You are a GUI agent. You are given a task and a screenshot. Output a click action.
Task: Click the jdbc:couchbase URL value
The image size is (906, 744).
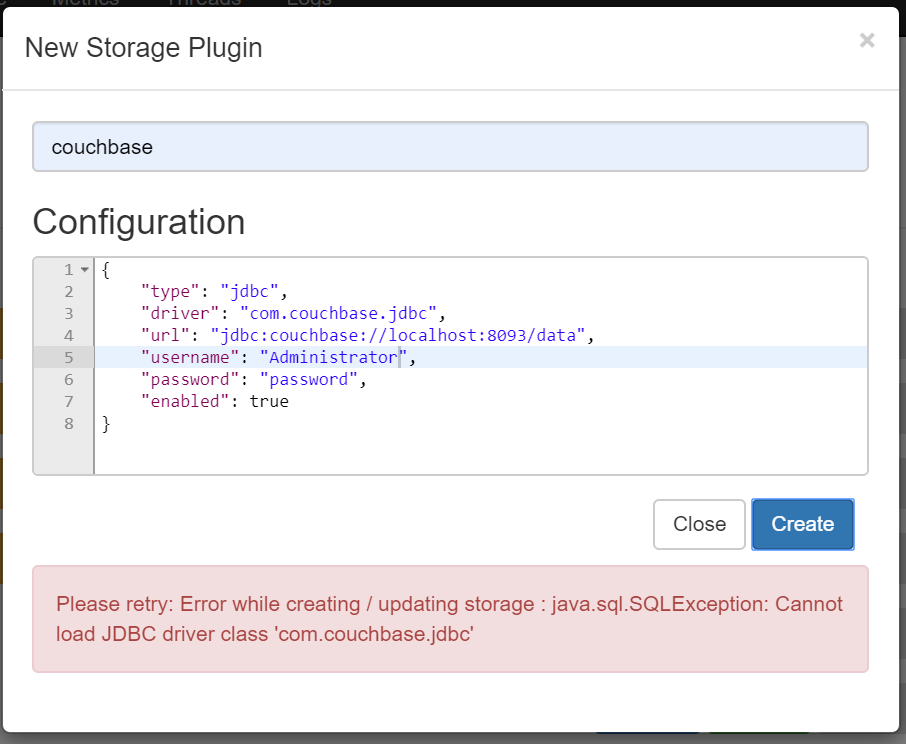coord(398,335)
